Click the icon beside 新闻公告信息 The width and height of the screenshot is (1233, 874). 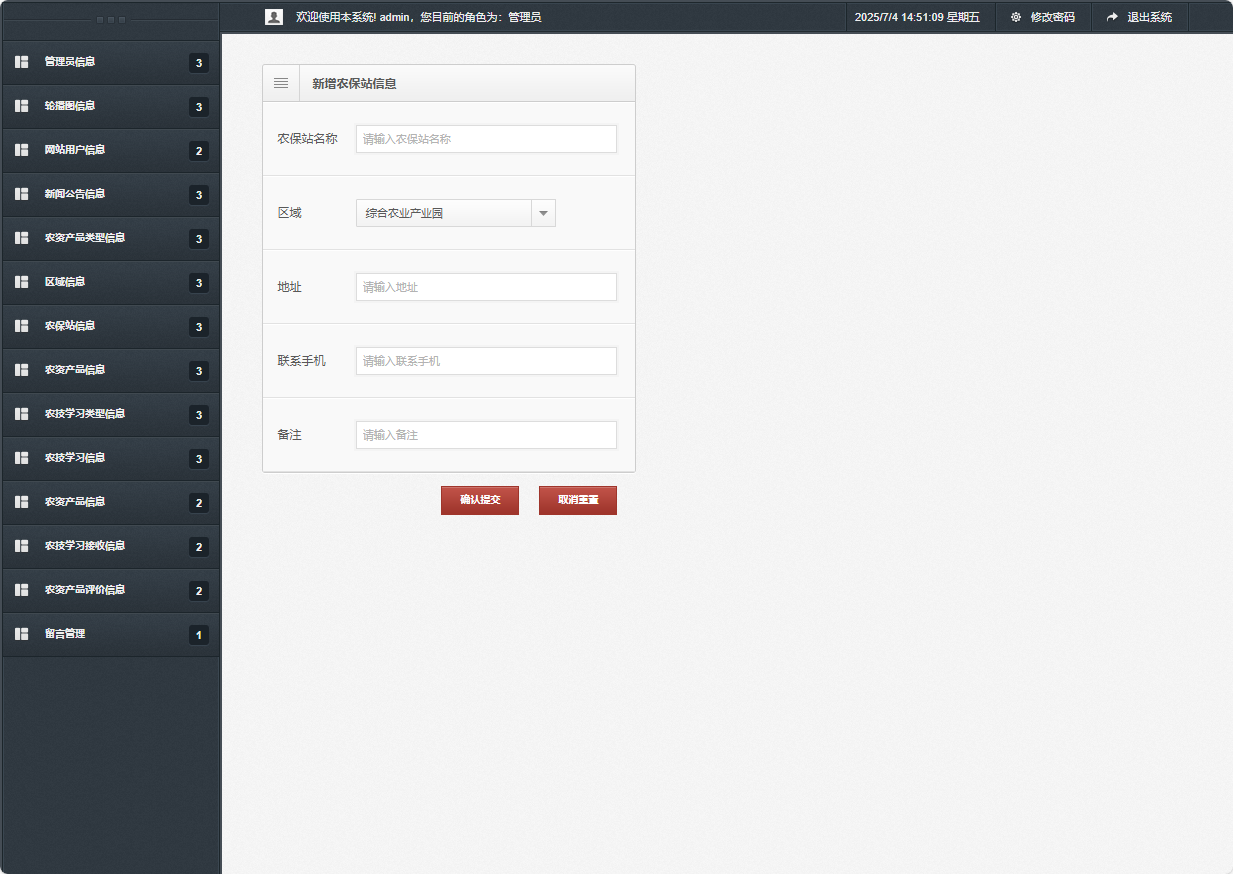21,194
